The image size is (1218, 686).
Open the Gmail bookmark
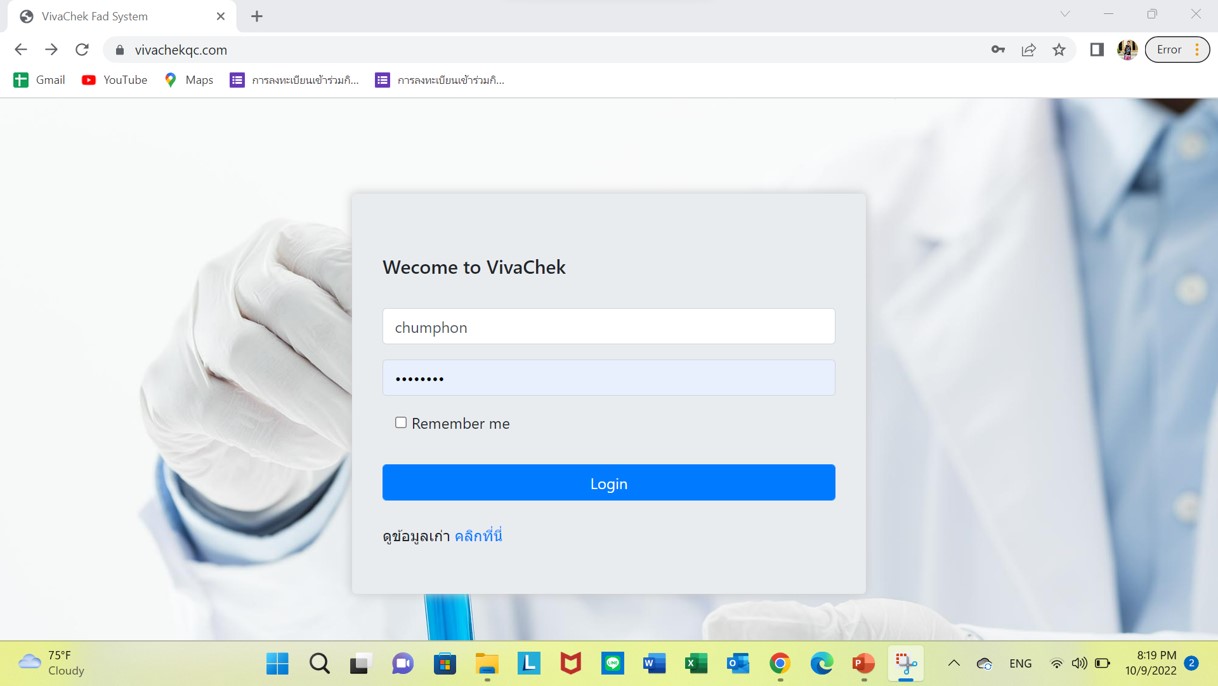click(x=39, y=80)
